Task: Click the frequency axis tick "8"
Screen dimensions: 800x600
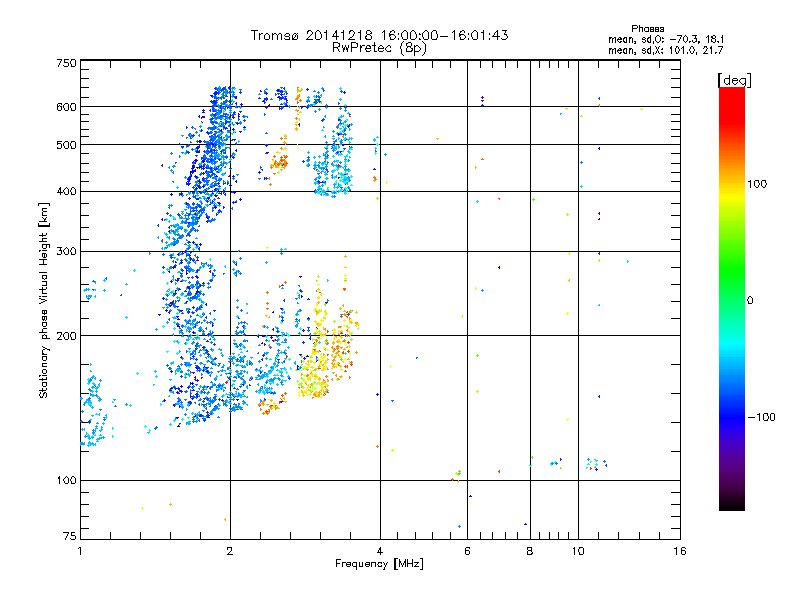Action: (x=530, y=551)
